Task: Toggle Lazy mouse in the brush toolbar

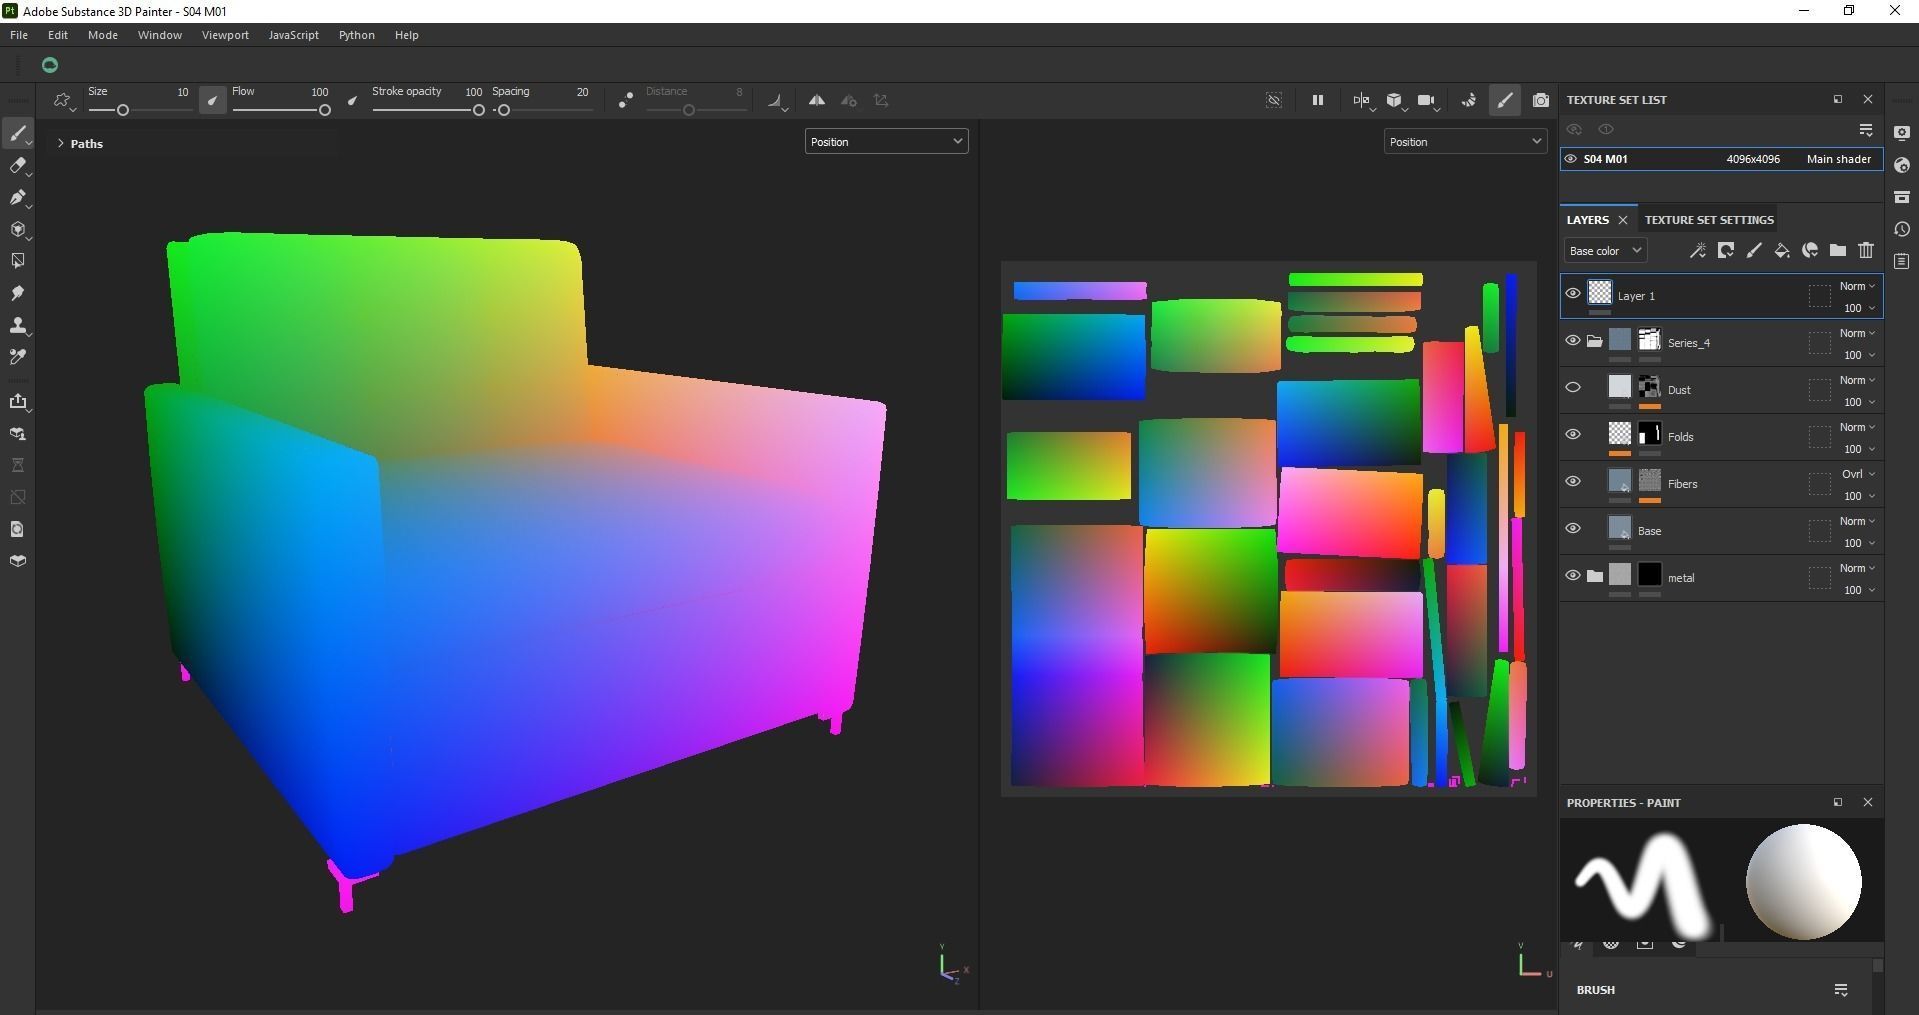Action: [x=625, y=100]
